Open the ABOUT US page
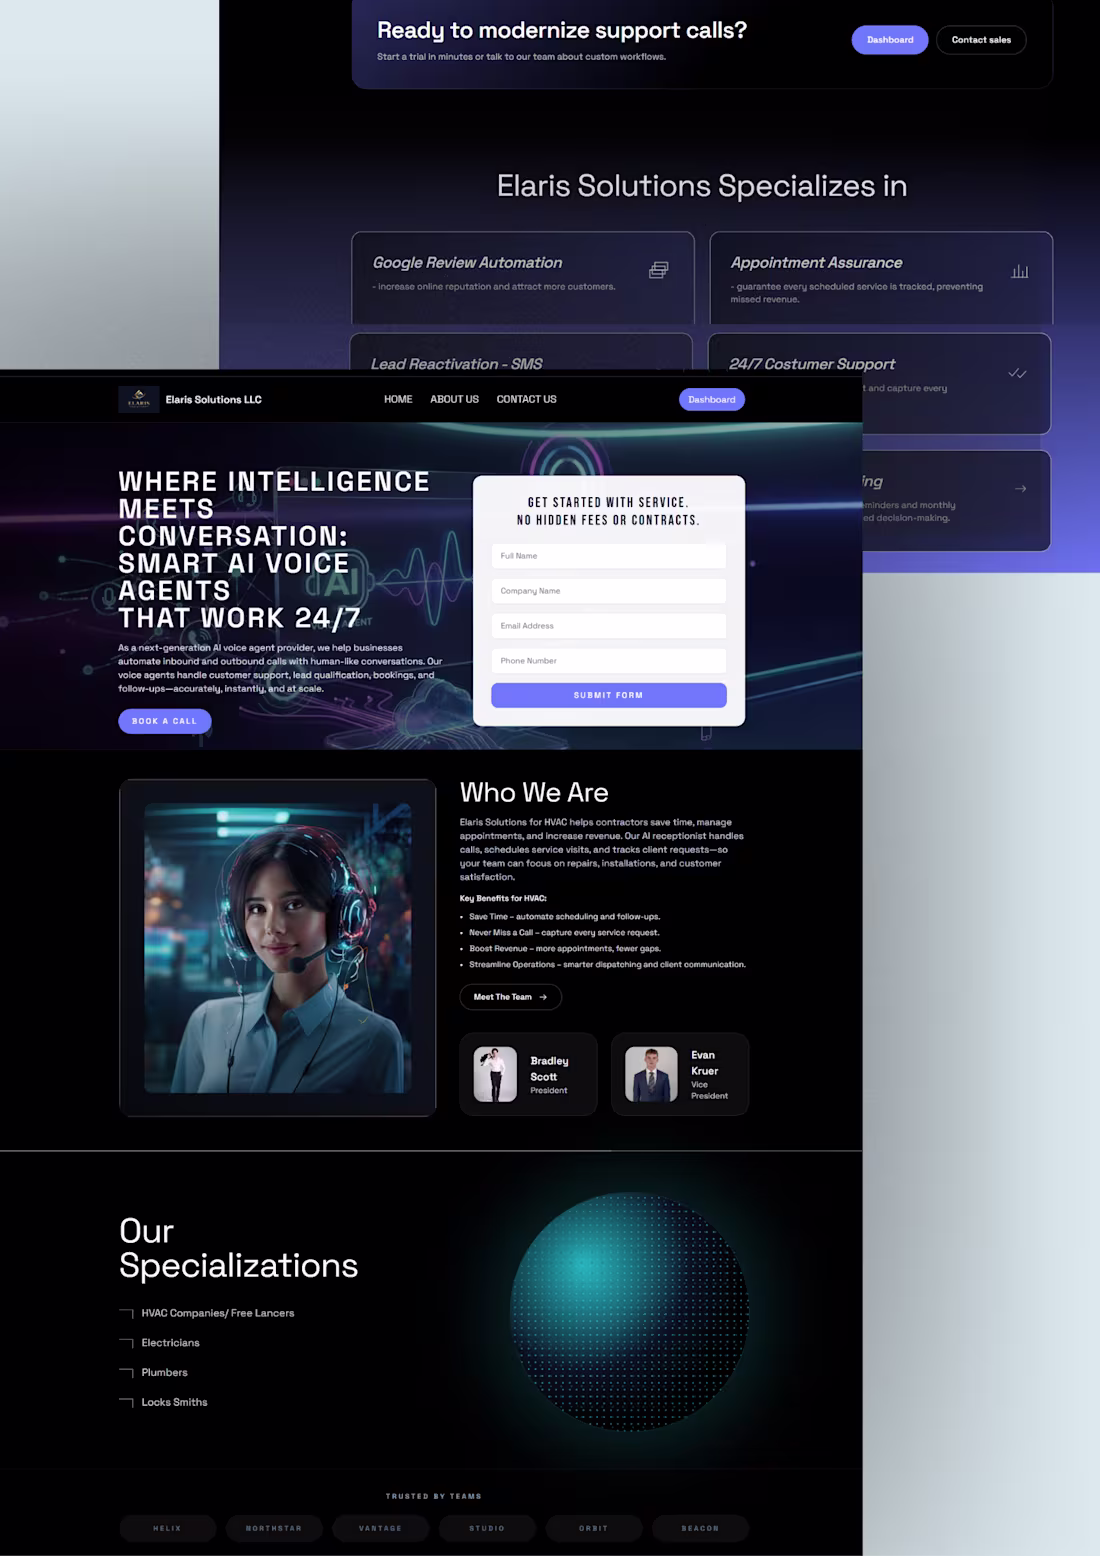 pyautogui.click(x=454, y=399)
